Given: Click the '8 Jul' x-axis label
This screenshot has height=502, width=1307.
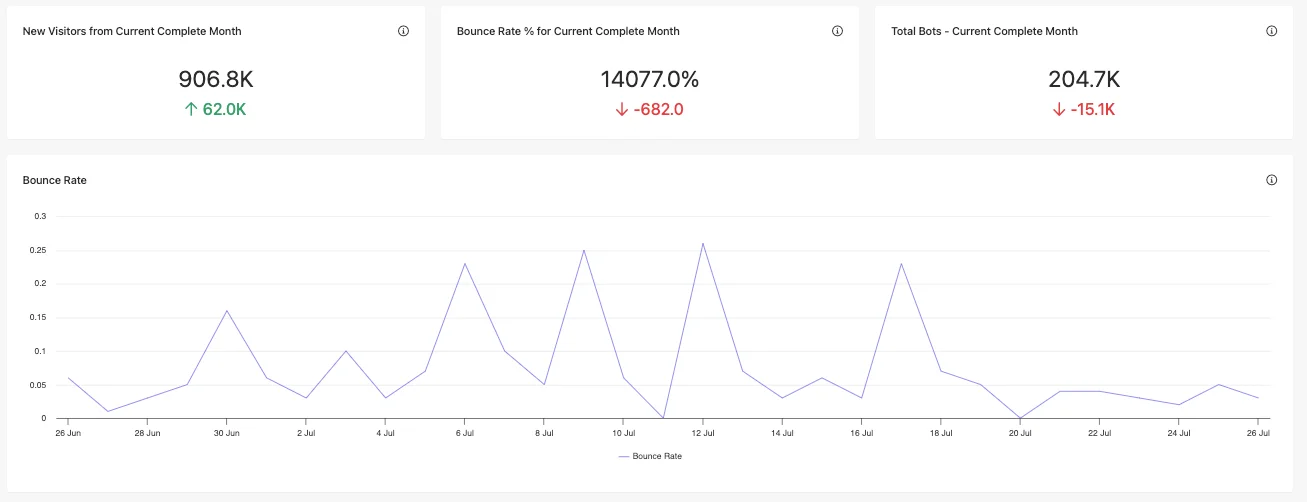Looking at the screenshot, I should [544, 434].
